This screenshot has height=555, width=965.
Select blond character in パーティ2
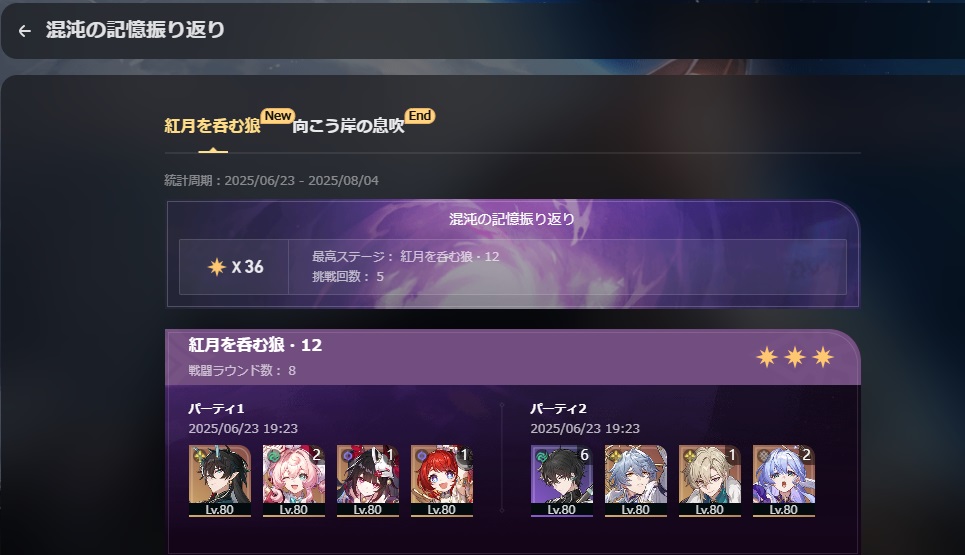pos(710,481)
